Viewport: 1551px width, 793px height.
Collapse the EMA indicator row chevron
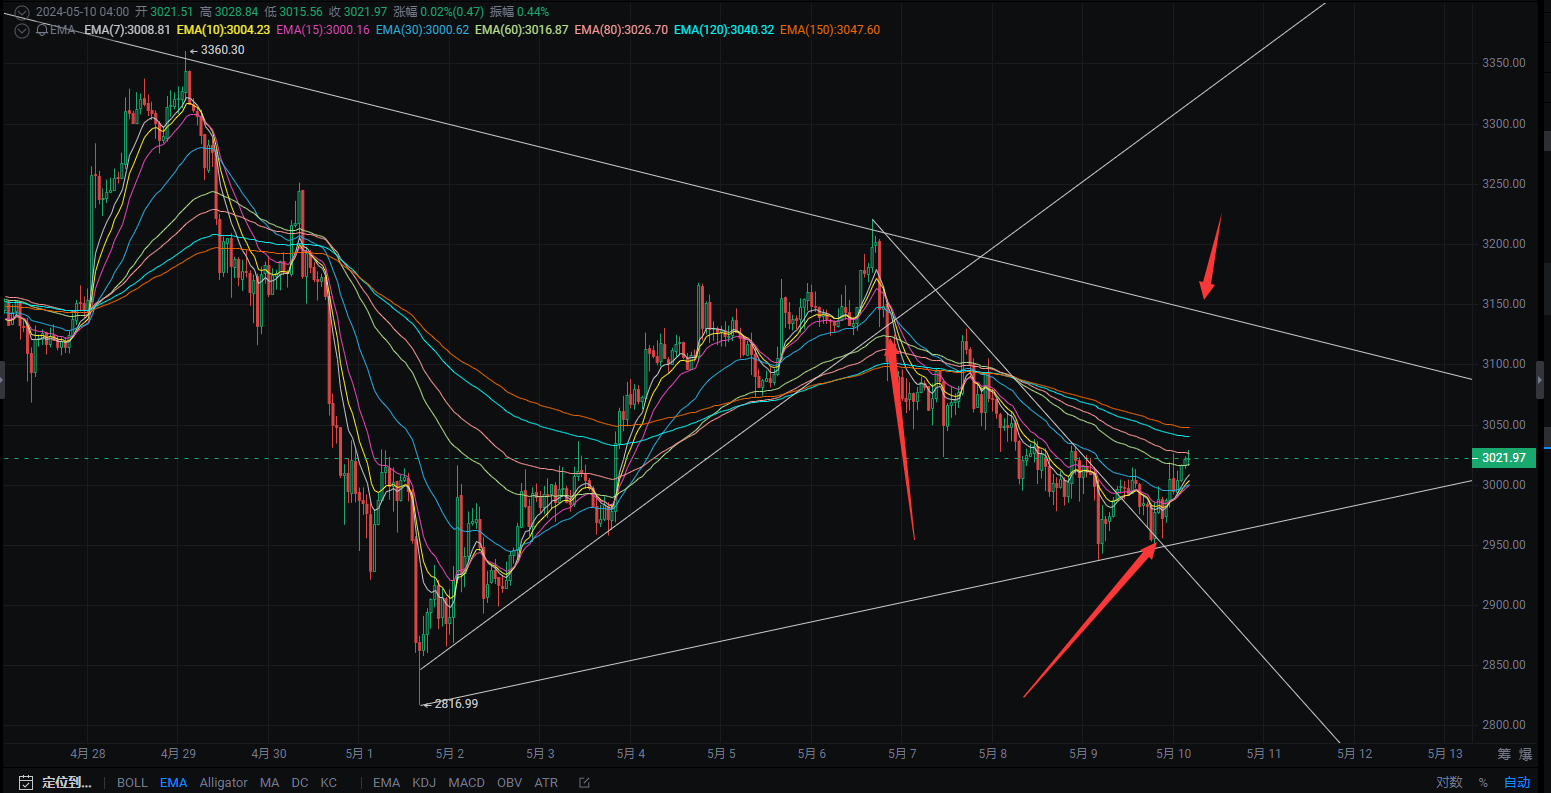[x=21, y=30]
